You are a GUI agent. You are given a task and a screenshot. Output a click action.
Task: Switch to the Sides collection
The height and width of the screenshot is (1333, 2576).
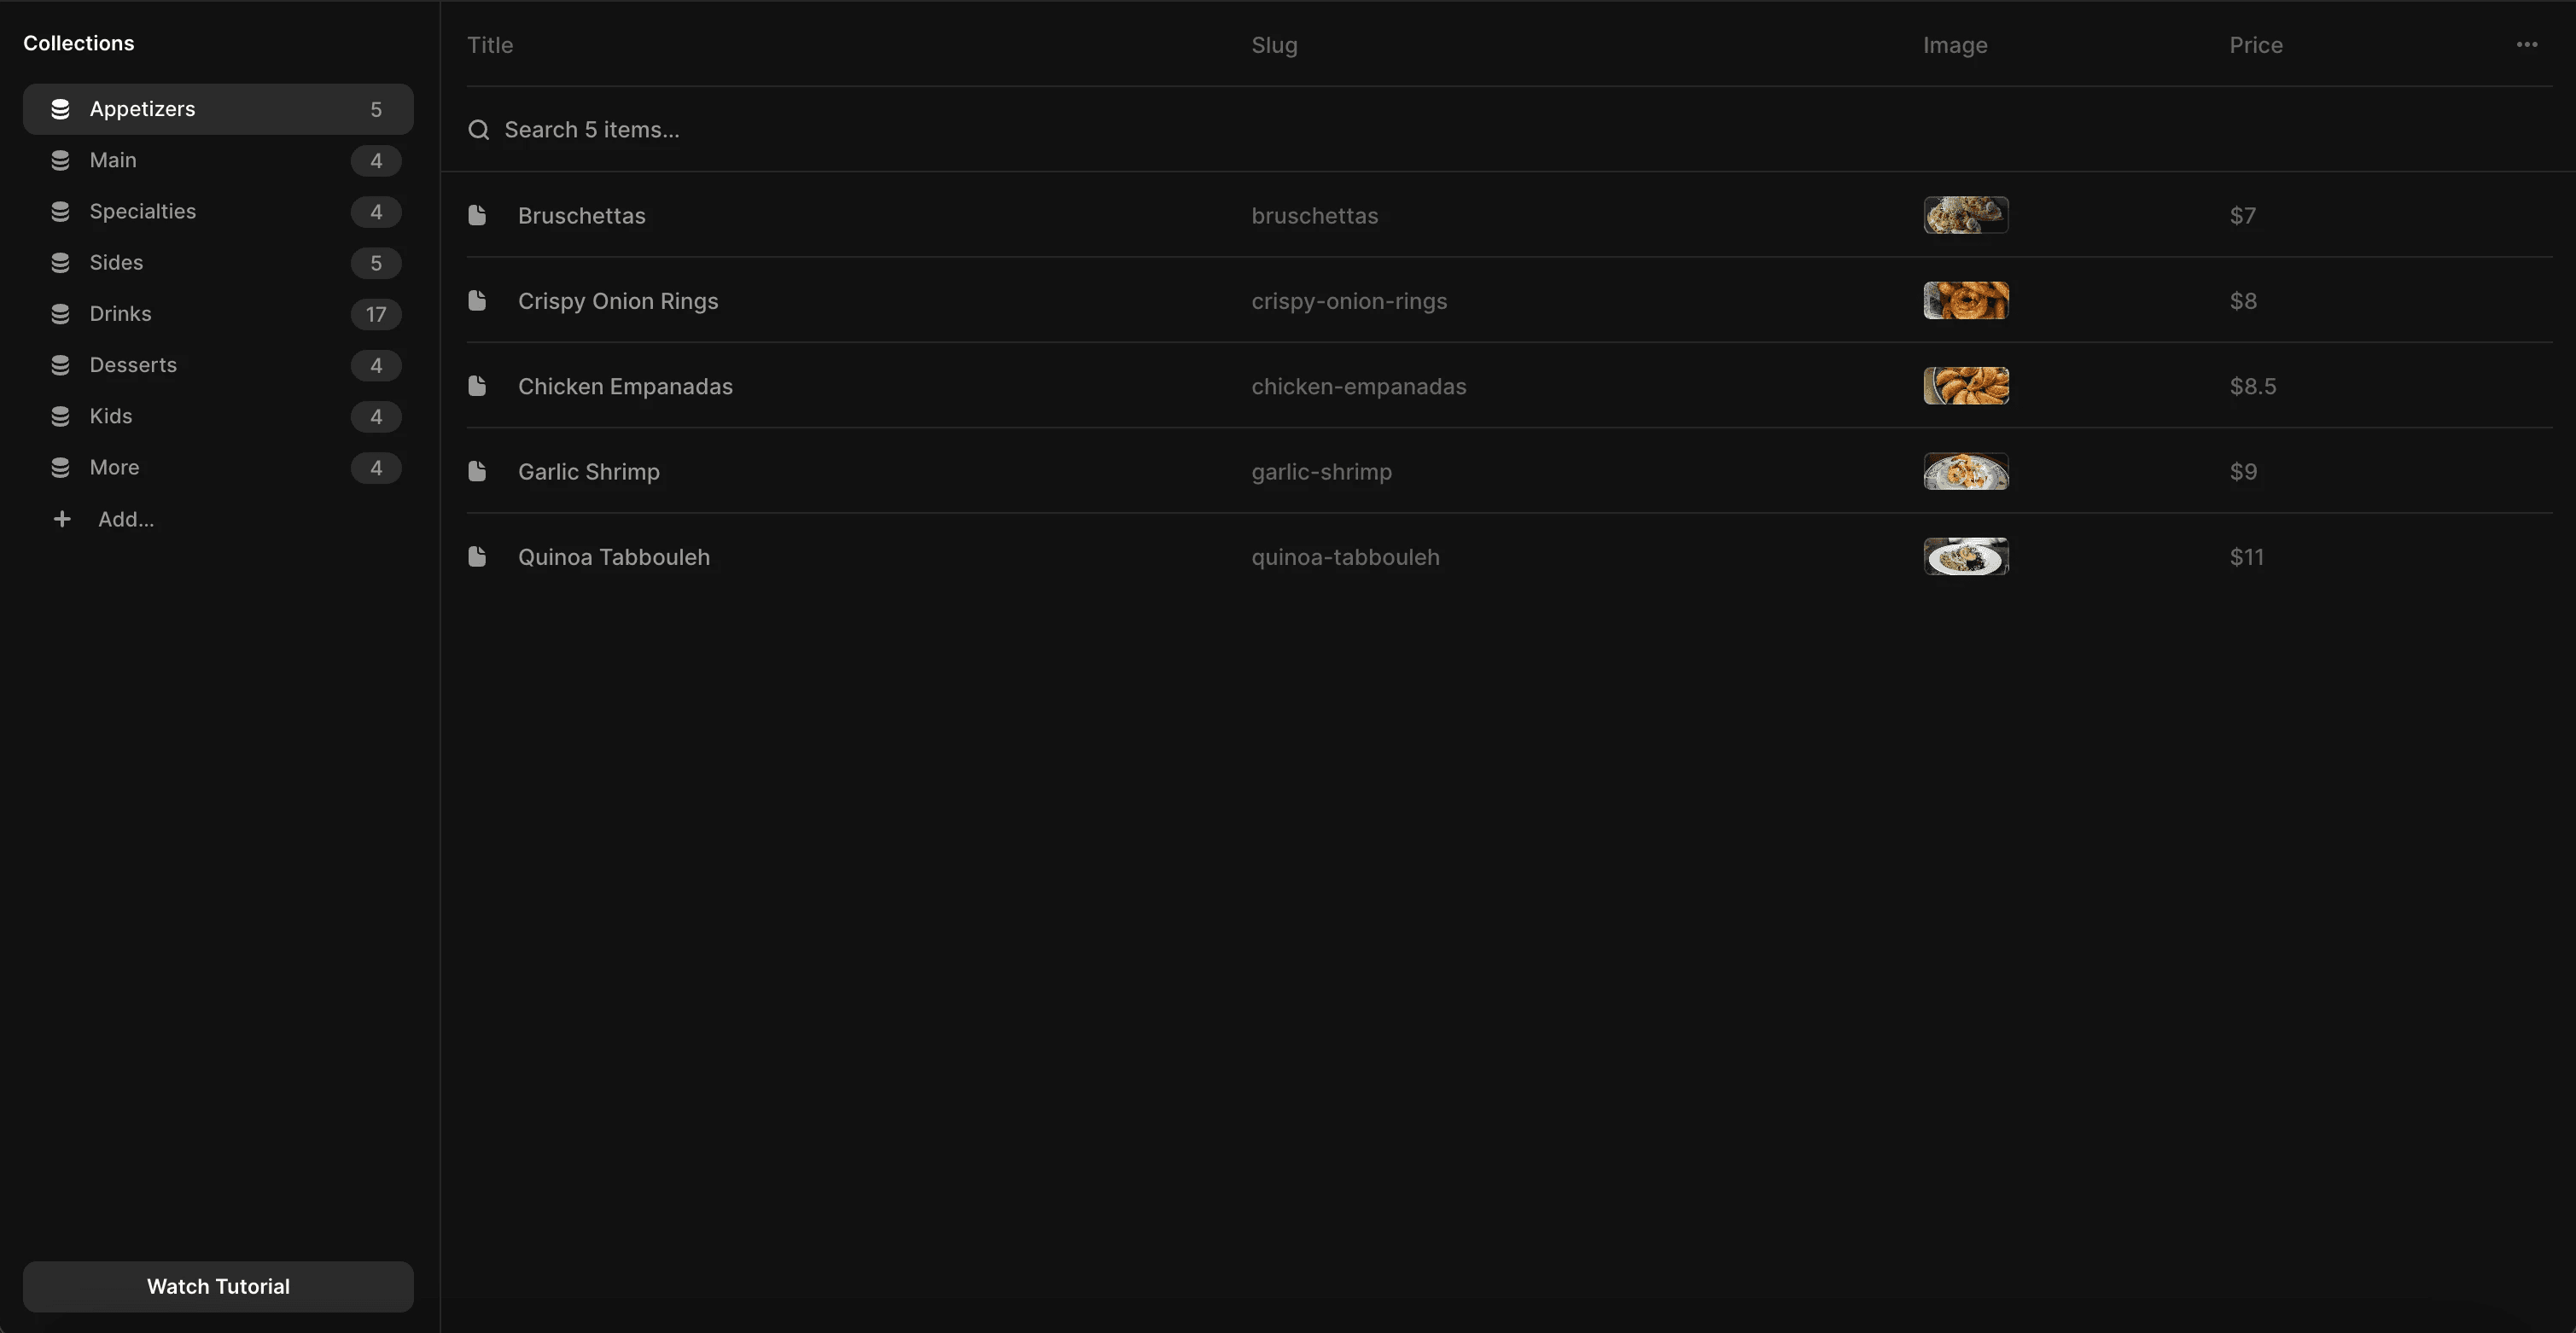[x=116, y=262]
